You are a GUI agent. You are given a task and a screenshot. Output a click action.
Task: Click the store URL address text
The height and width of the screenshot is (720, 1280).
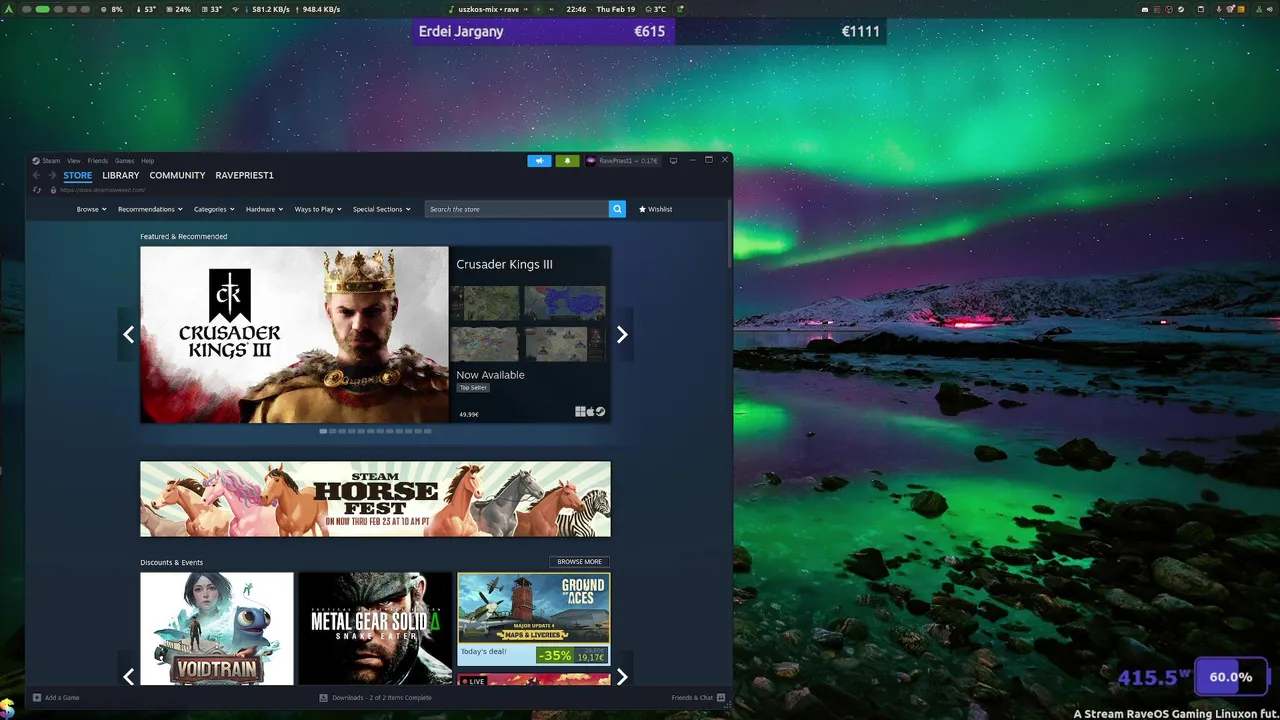tap(102, 190)
